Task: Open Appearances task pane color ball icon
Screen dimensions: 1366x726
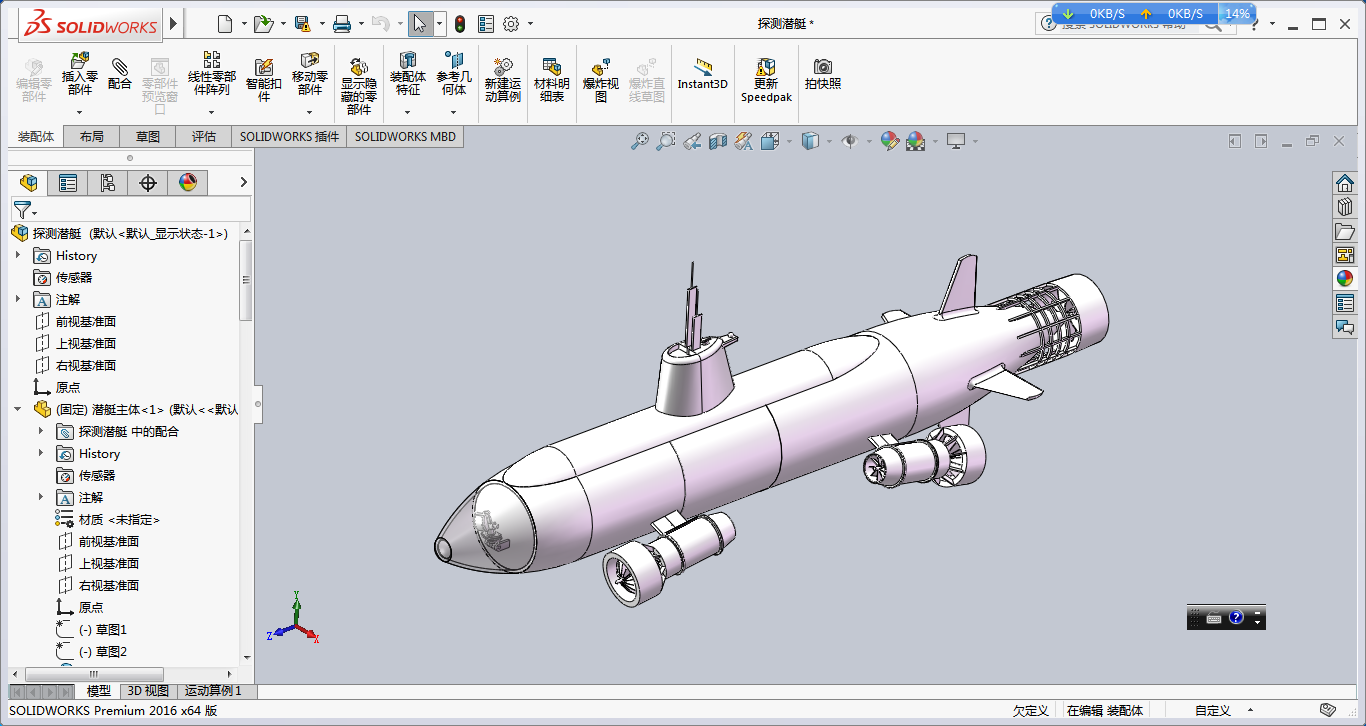Action: coord(1345,278)
